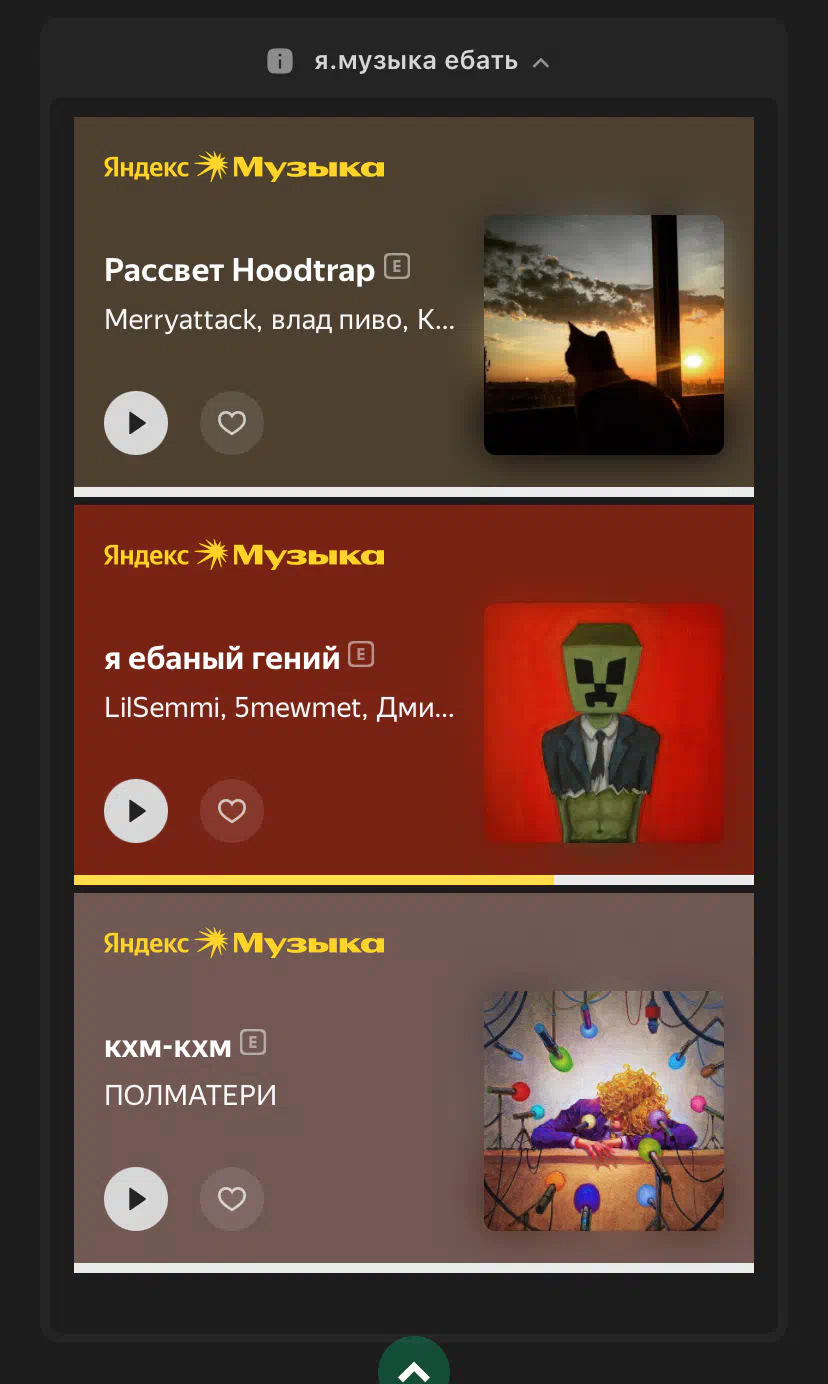This screenshot has width=828, height=1384.
Task: Favorite the кхм-кхм track by ПОЛМАТЕРИ
Action: tap(232, 1199)
